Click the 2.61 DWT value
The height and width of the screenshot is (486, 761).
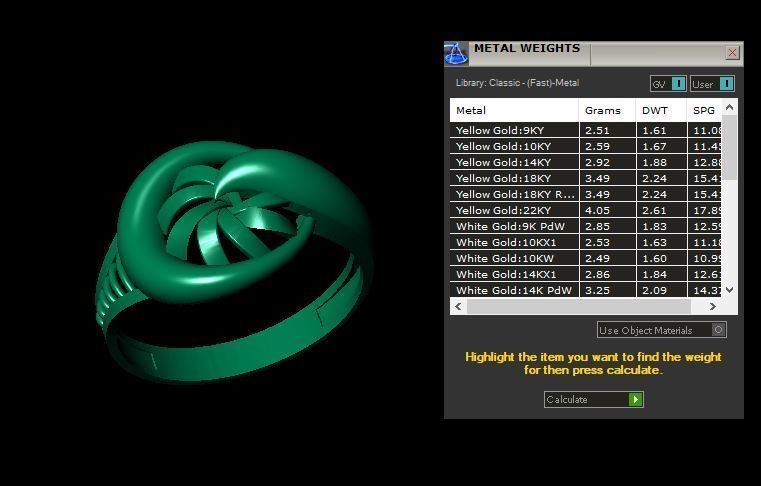(x=654, y=210)
